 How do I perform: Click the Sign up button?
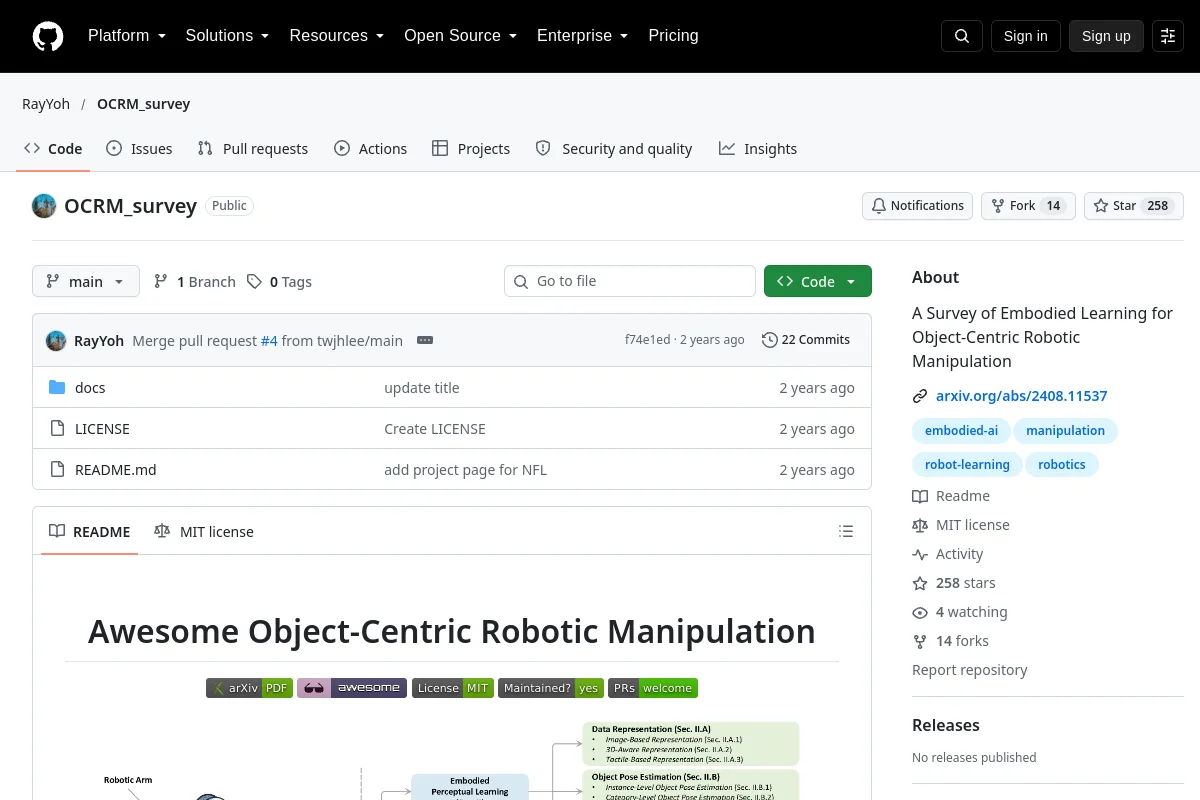point(1106,36)
